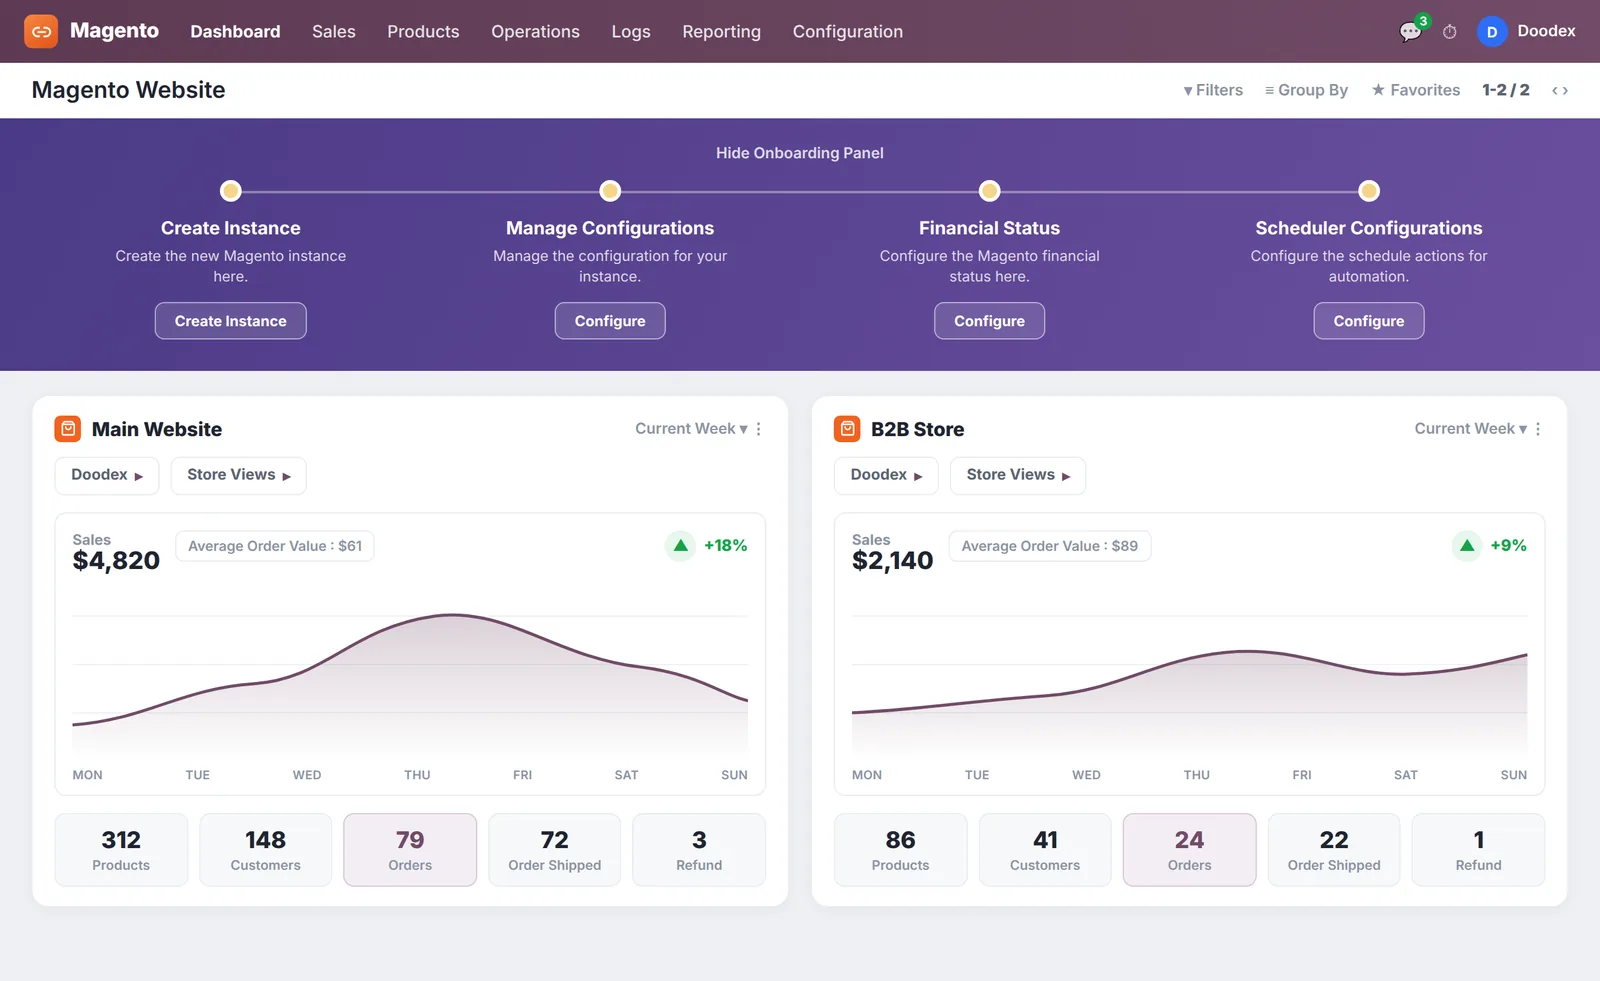The width and height of the screenshot is (1600, 981).
Task: Configure under Manage Configurations
Action: pos(610,321)
